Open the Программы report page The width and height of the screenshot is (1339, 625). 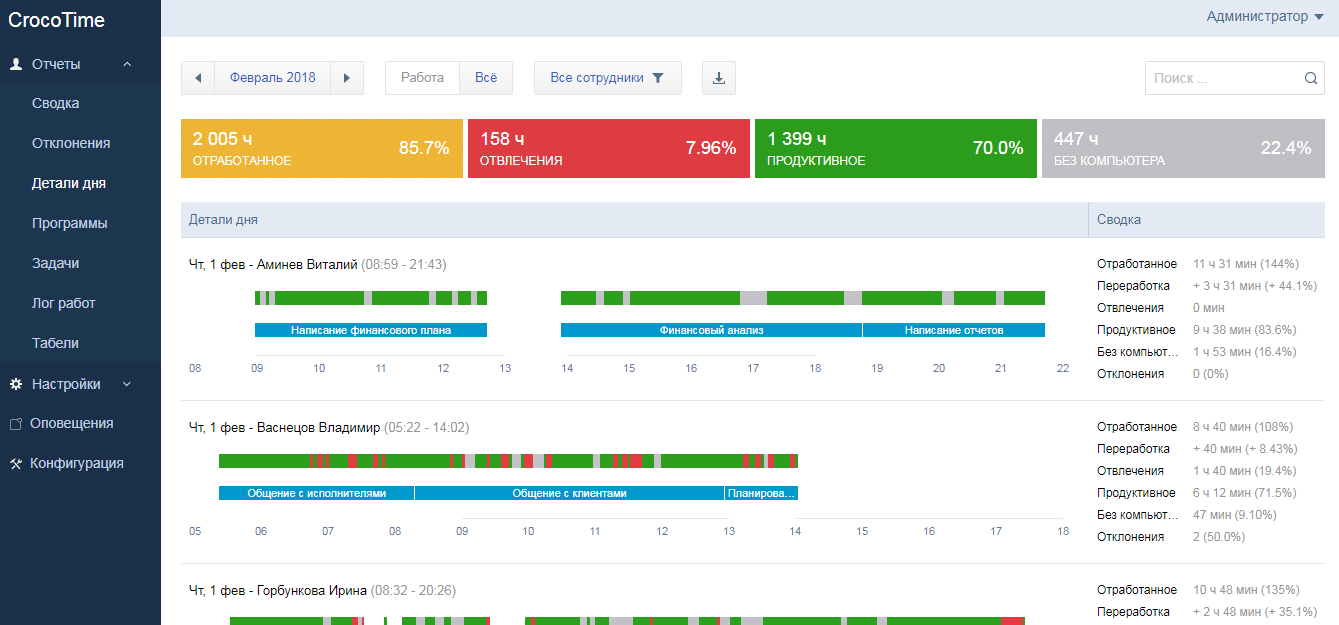coord(69,223)
